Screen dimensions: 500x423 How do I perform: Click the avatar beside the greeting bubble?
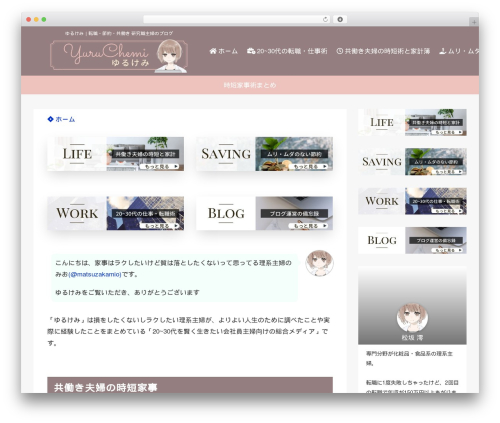coord(319,263)
